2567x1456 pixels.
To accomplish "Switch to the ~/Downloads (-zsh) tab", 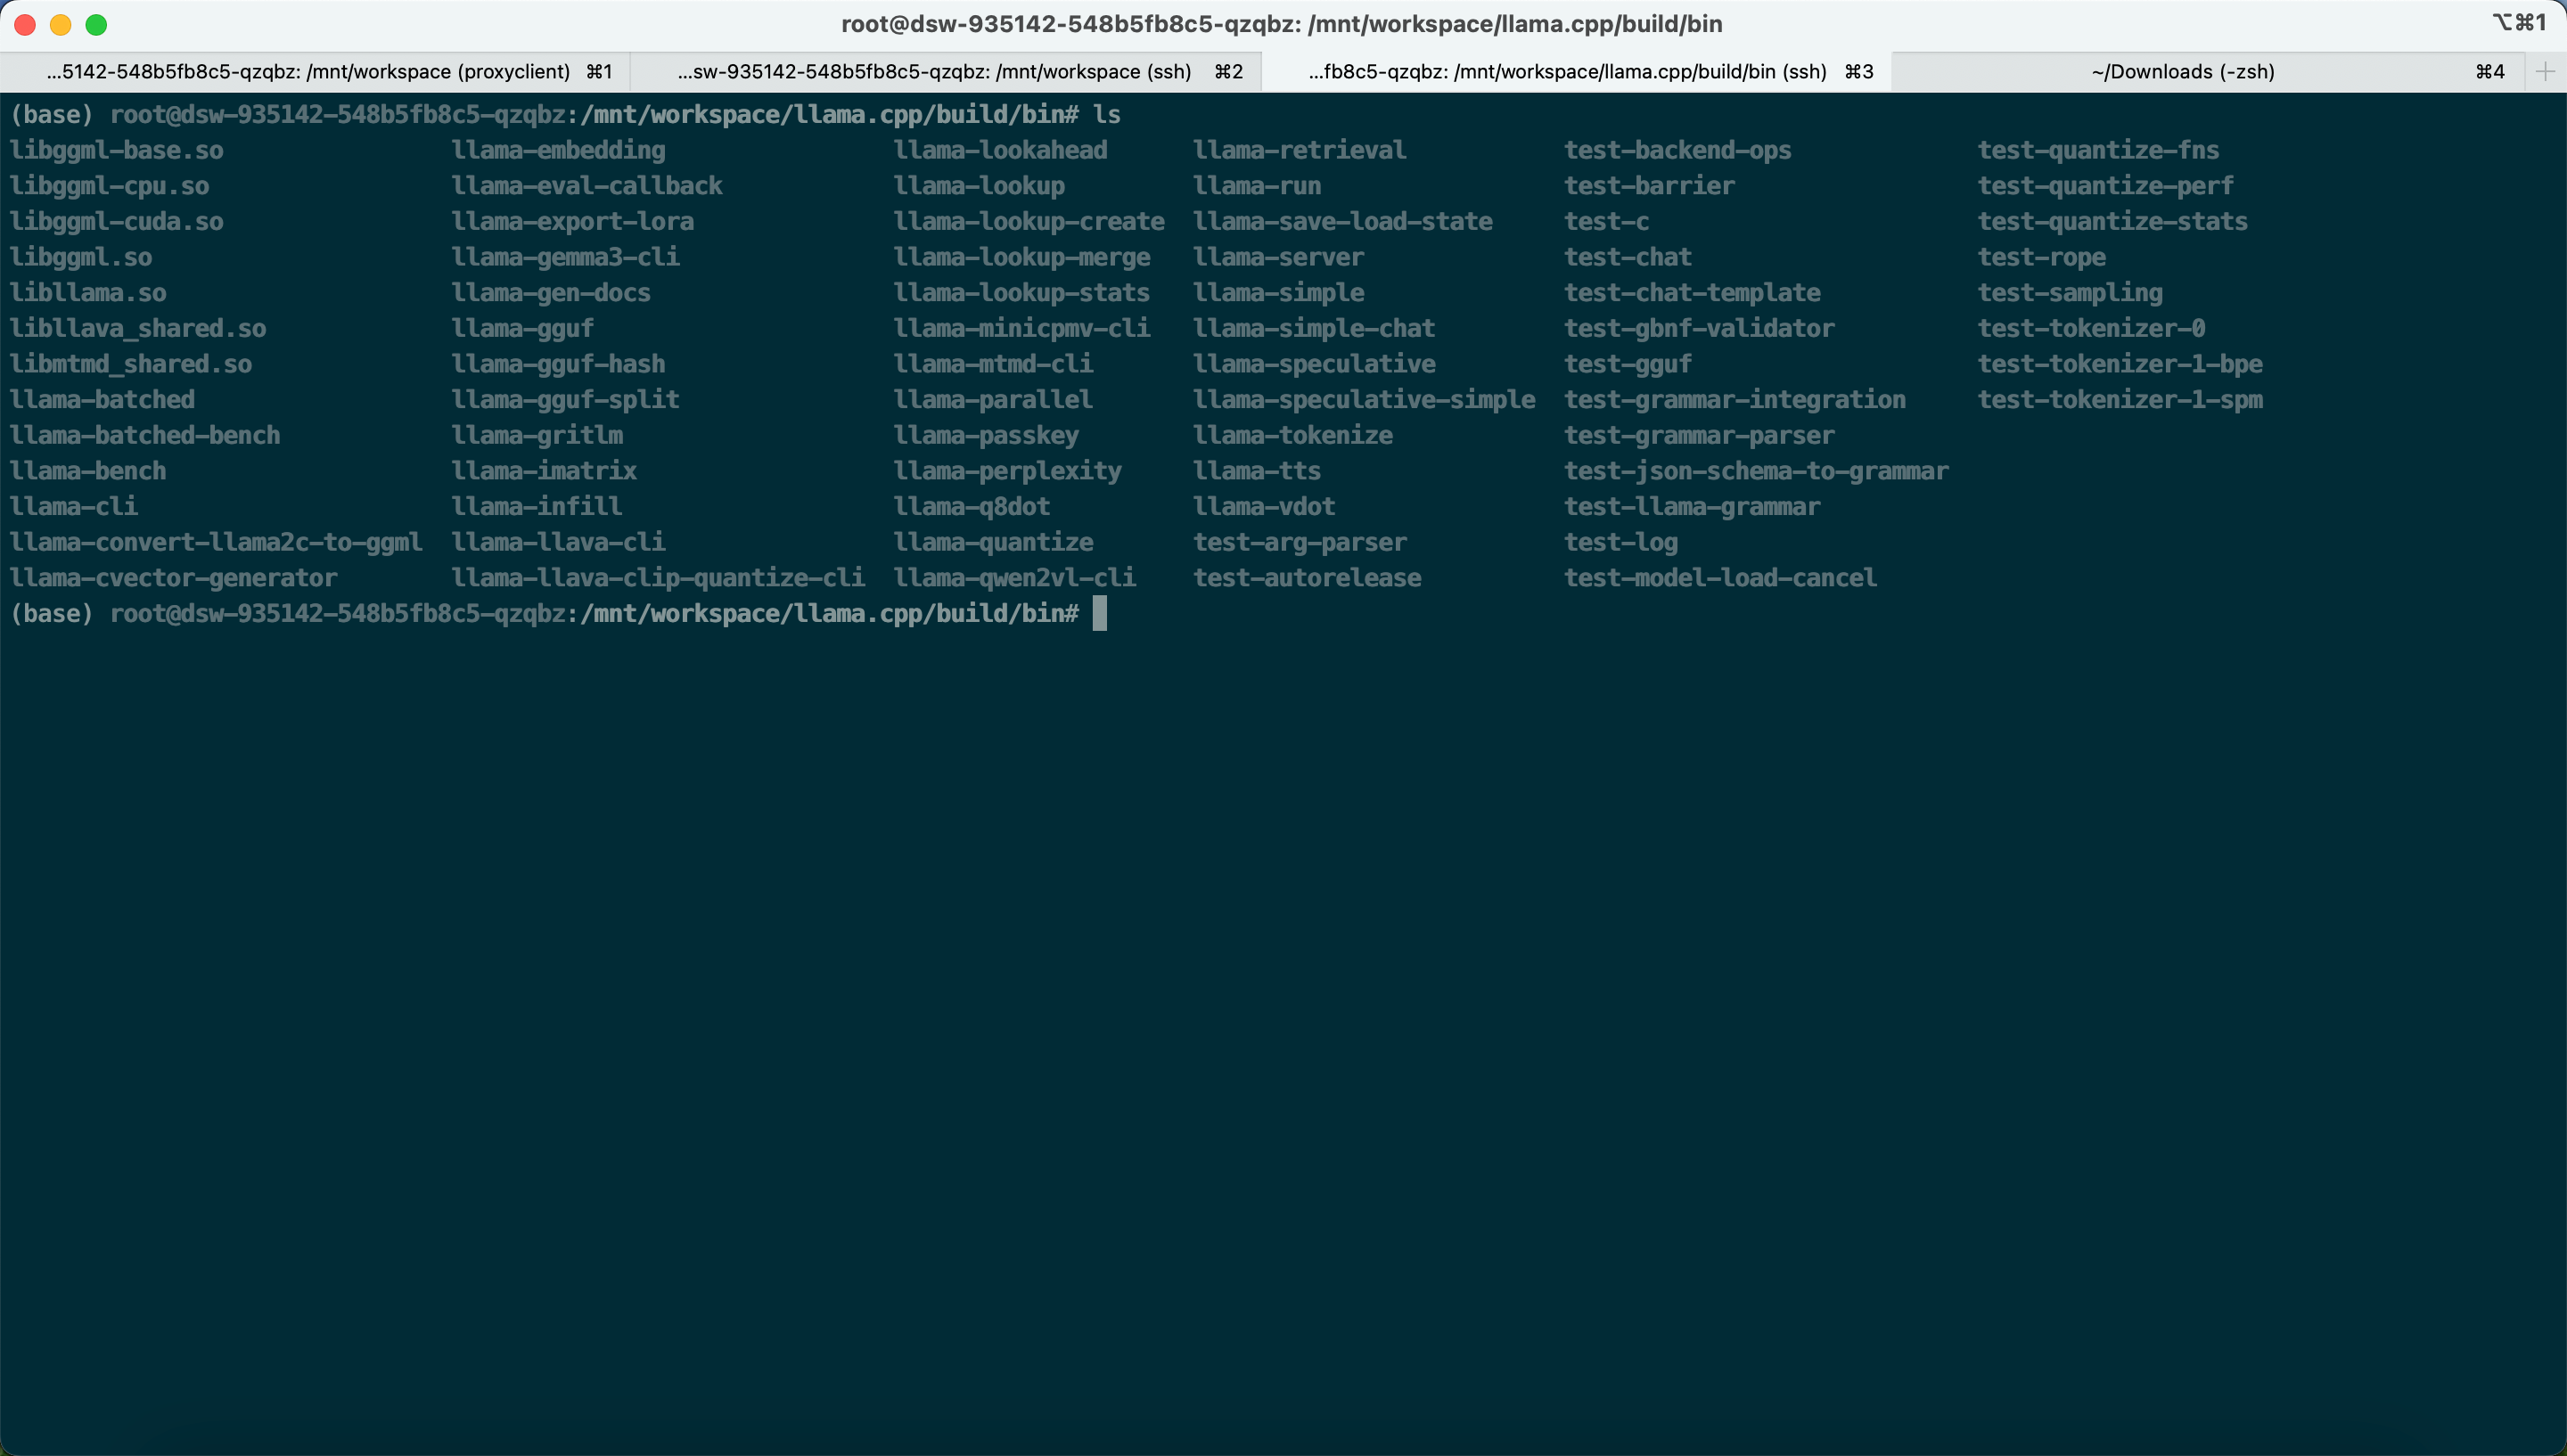I will click(x=2208, y=71).
